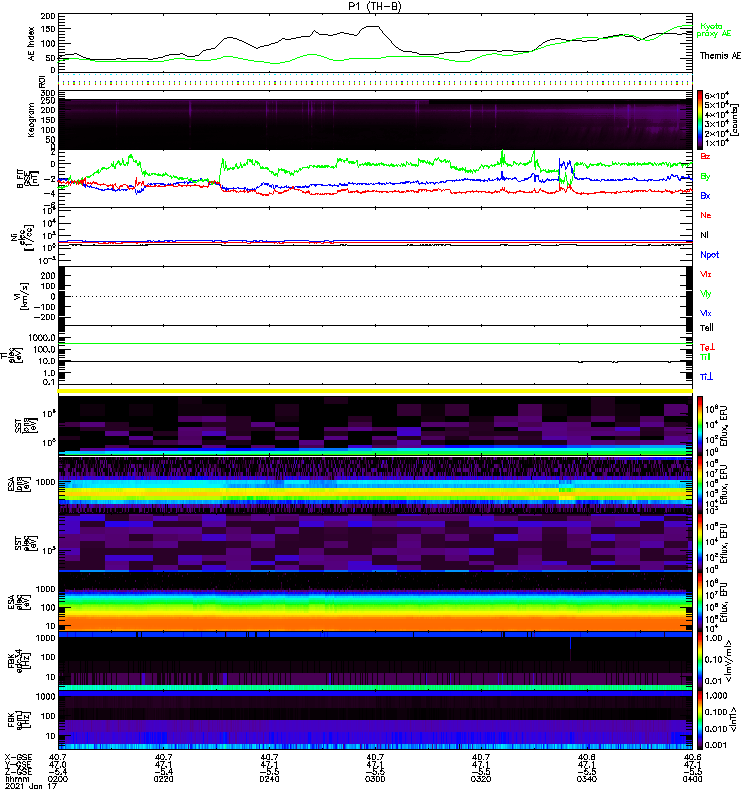750x800 pixels.
Task: Select the red "Te⊥" legend label
Action: pos(707,347)
